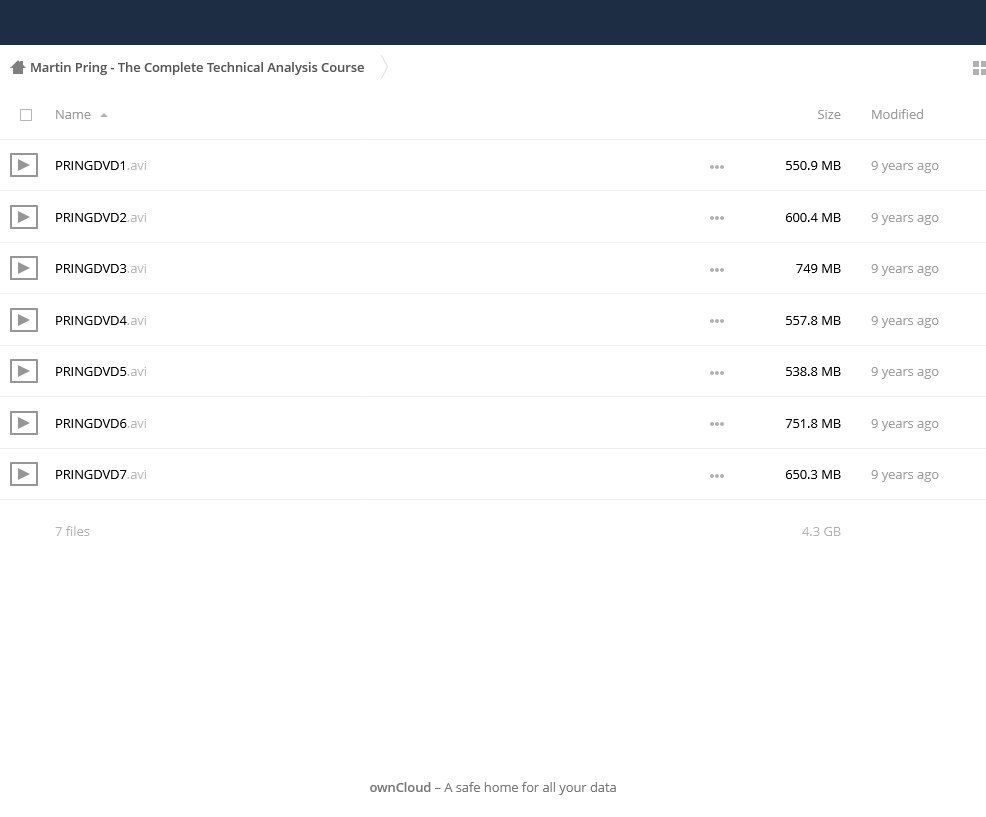Open the file PRINGDVD4.avi
Image resolution: width=986 pixels, height=817 pixels.
click(x=101, y=320)
